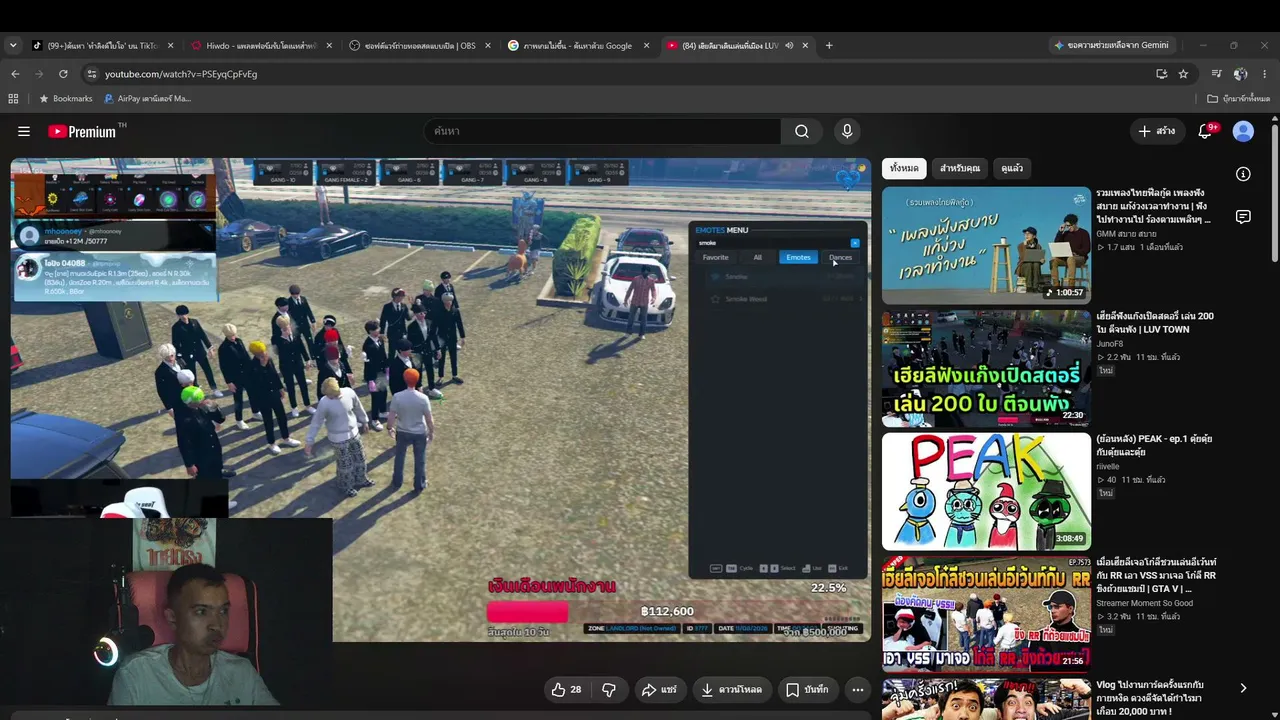Close the OBS tab
Viewport: 1280px width, 720px height.
tap(488, 45)
